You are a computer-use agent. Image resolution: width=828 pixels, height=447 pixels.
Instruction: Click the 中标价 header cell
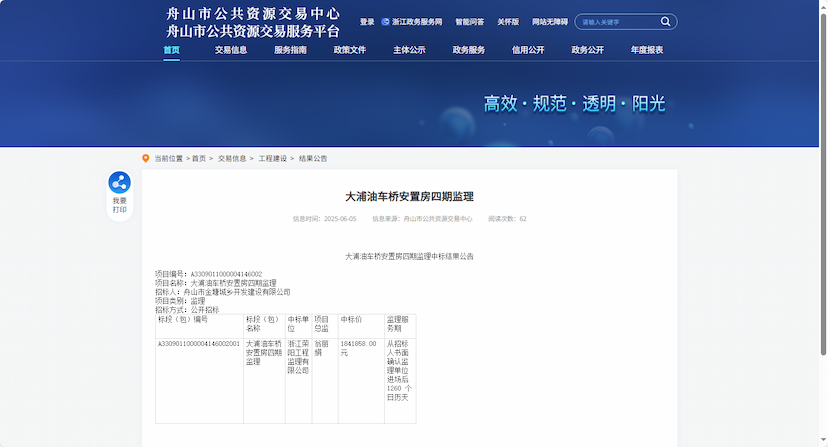pyautogui.click(x=361, y=326)
